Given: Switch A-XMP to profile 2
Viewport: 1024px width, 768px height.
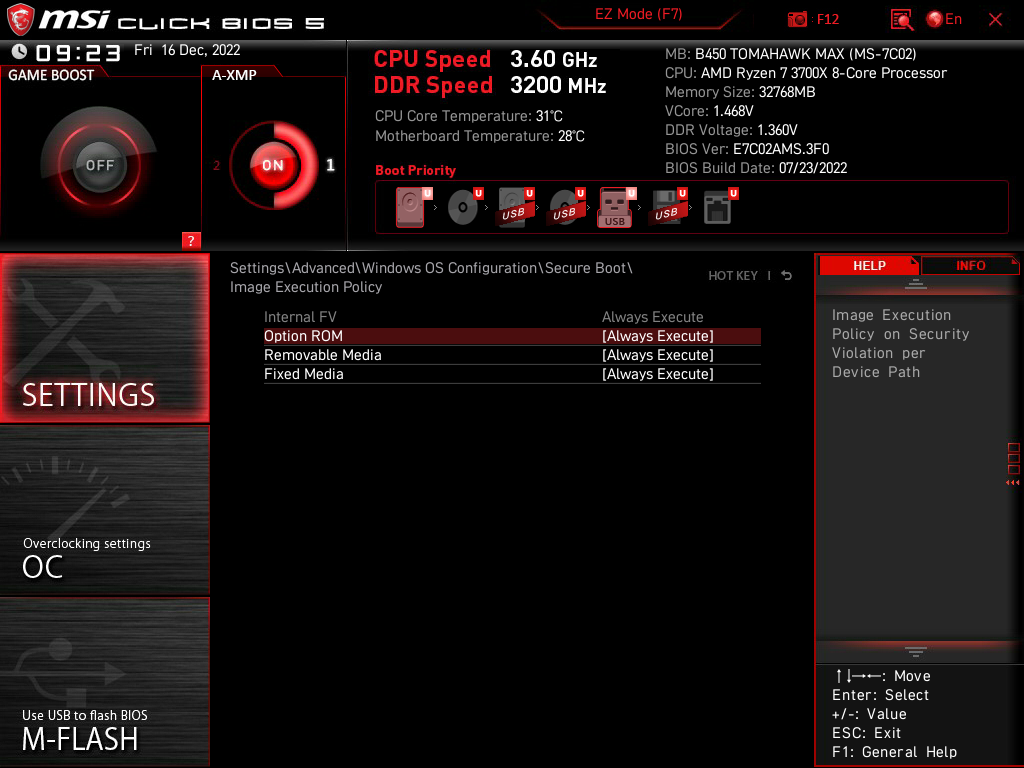Looking at the screenshot, I should click(218, 166).
